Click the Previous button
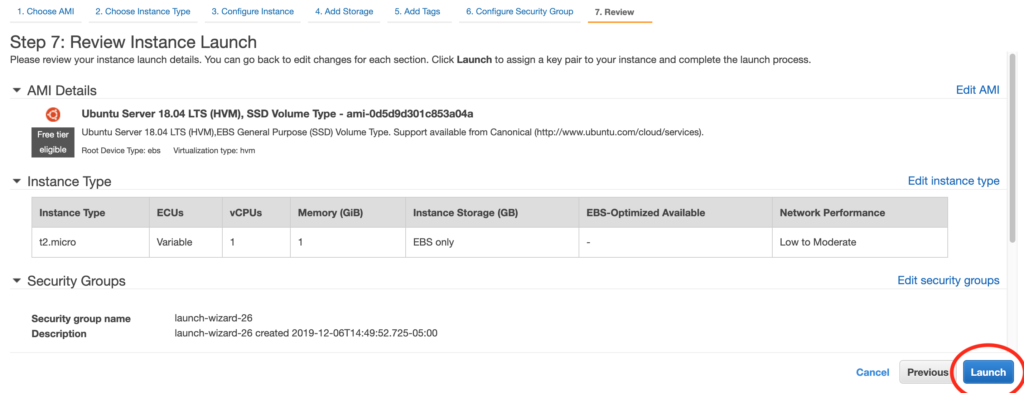The width and height of the screenshot is (1024, 393). (x=927, y=372)
